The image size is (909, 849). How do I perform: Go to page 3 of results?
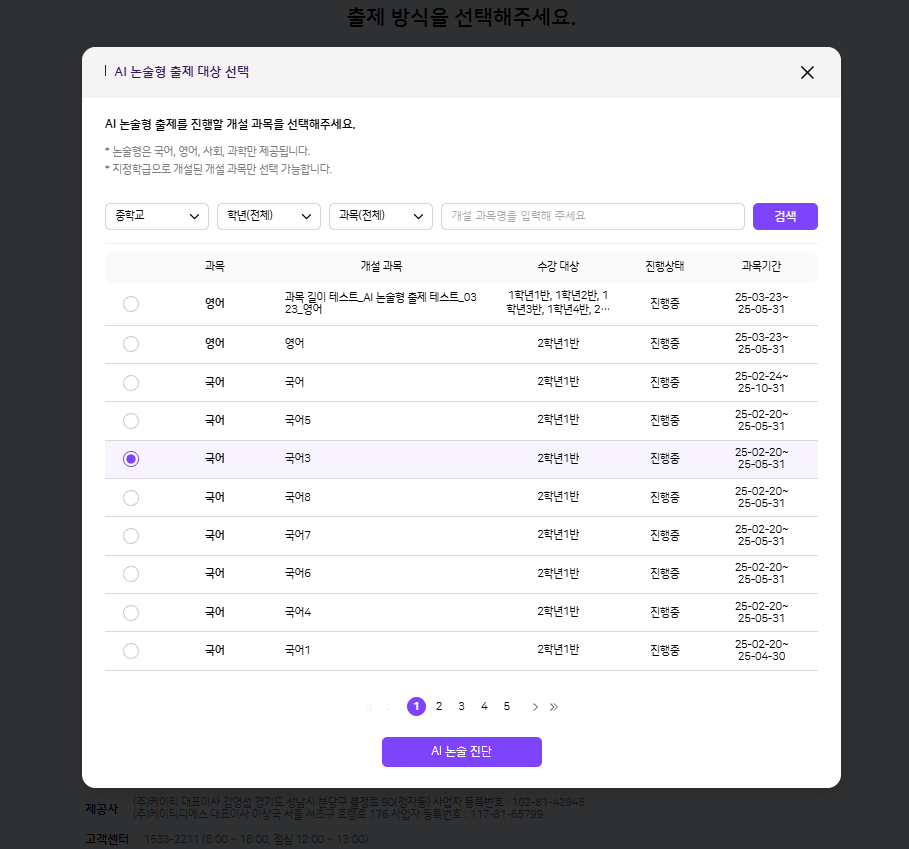(x=461, y=707)
